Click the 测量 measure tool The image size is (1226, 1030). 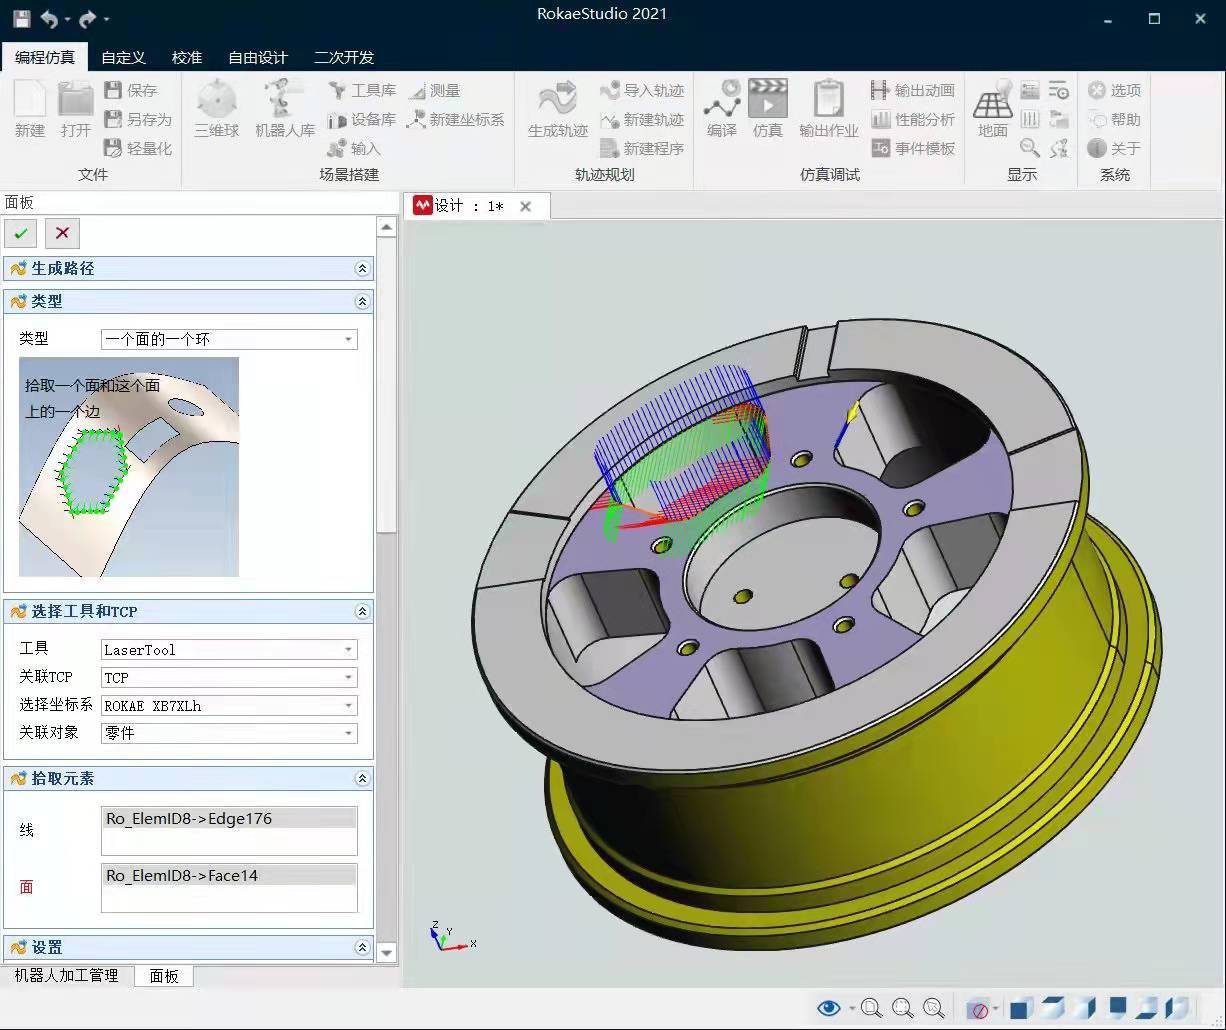pos(434,91)
